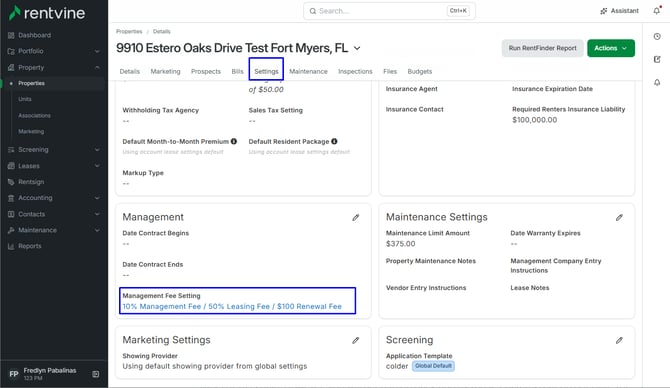
Task: Click Run RentFinder Report button
Action: [x=542, y=48]
